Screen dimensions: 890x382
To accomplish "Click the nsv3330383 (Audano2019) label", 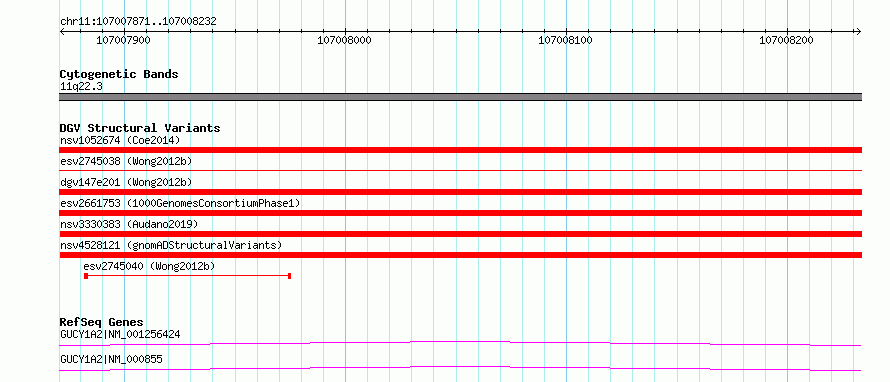I will point(129,224).
